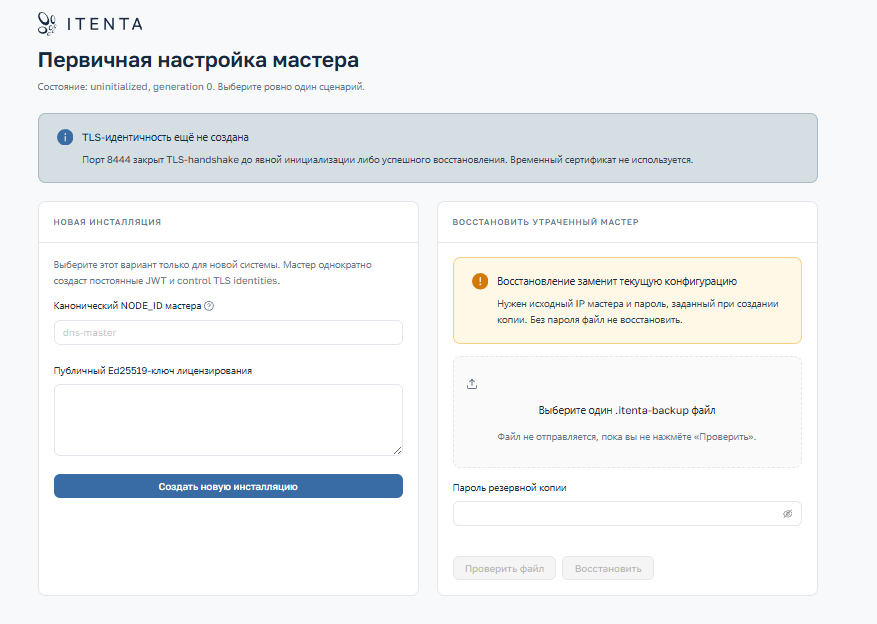Focus the canonical NODE_ID input field

228,333
